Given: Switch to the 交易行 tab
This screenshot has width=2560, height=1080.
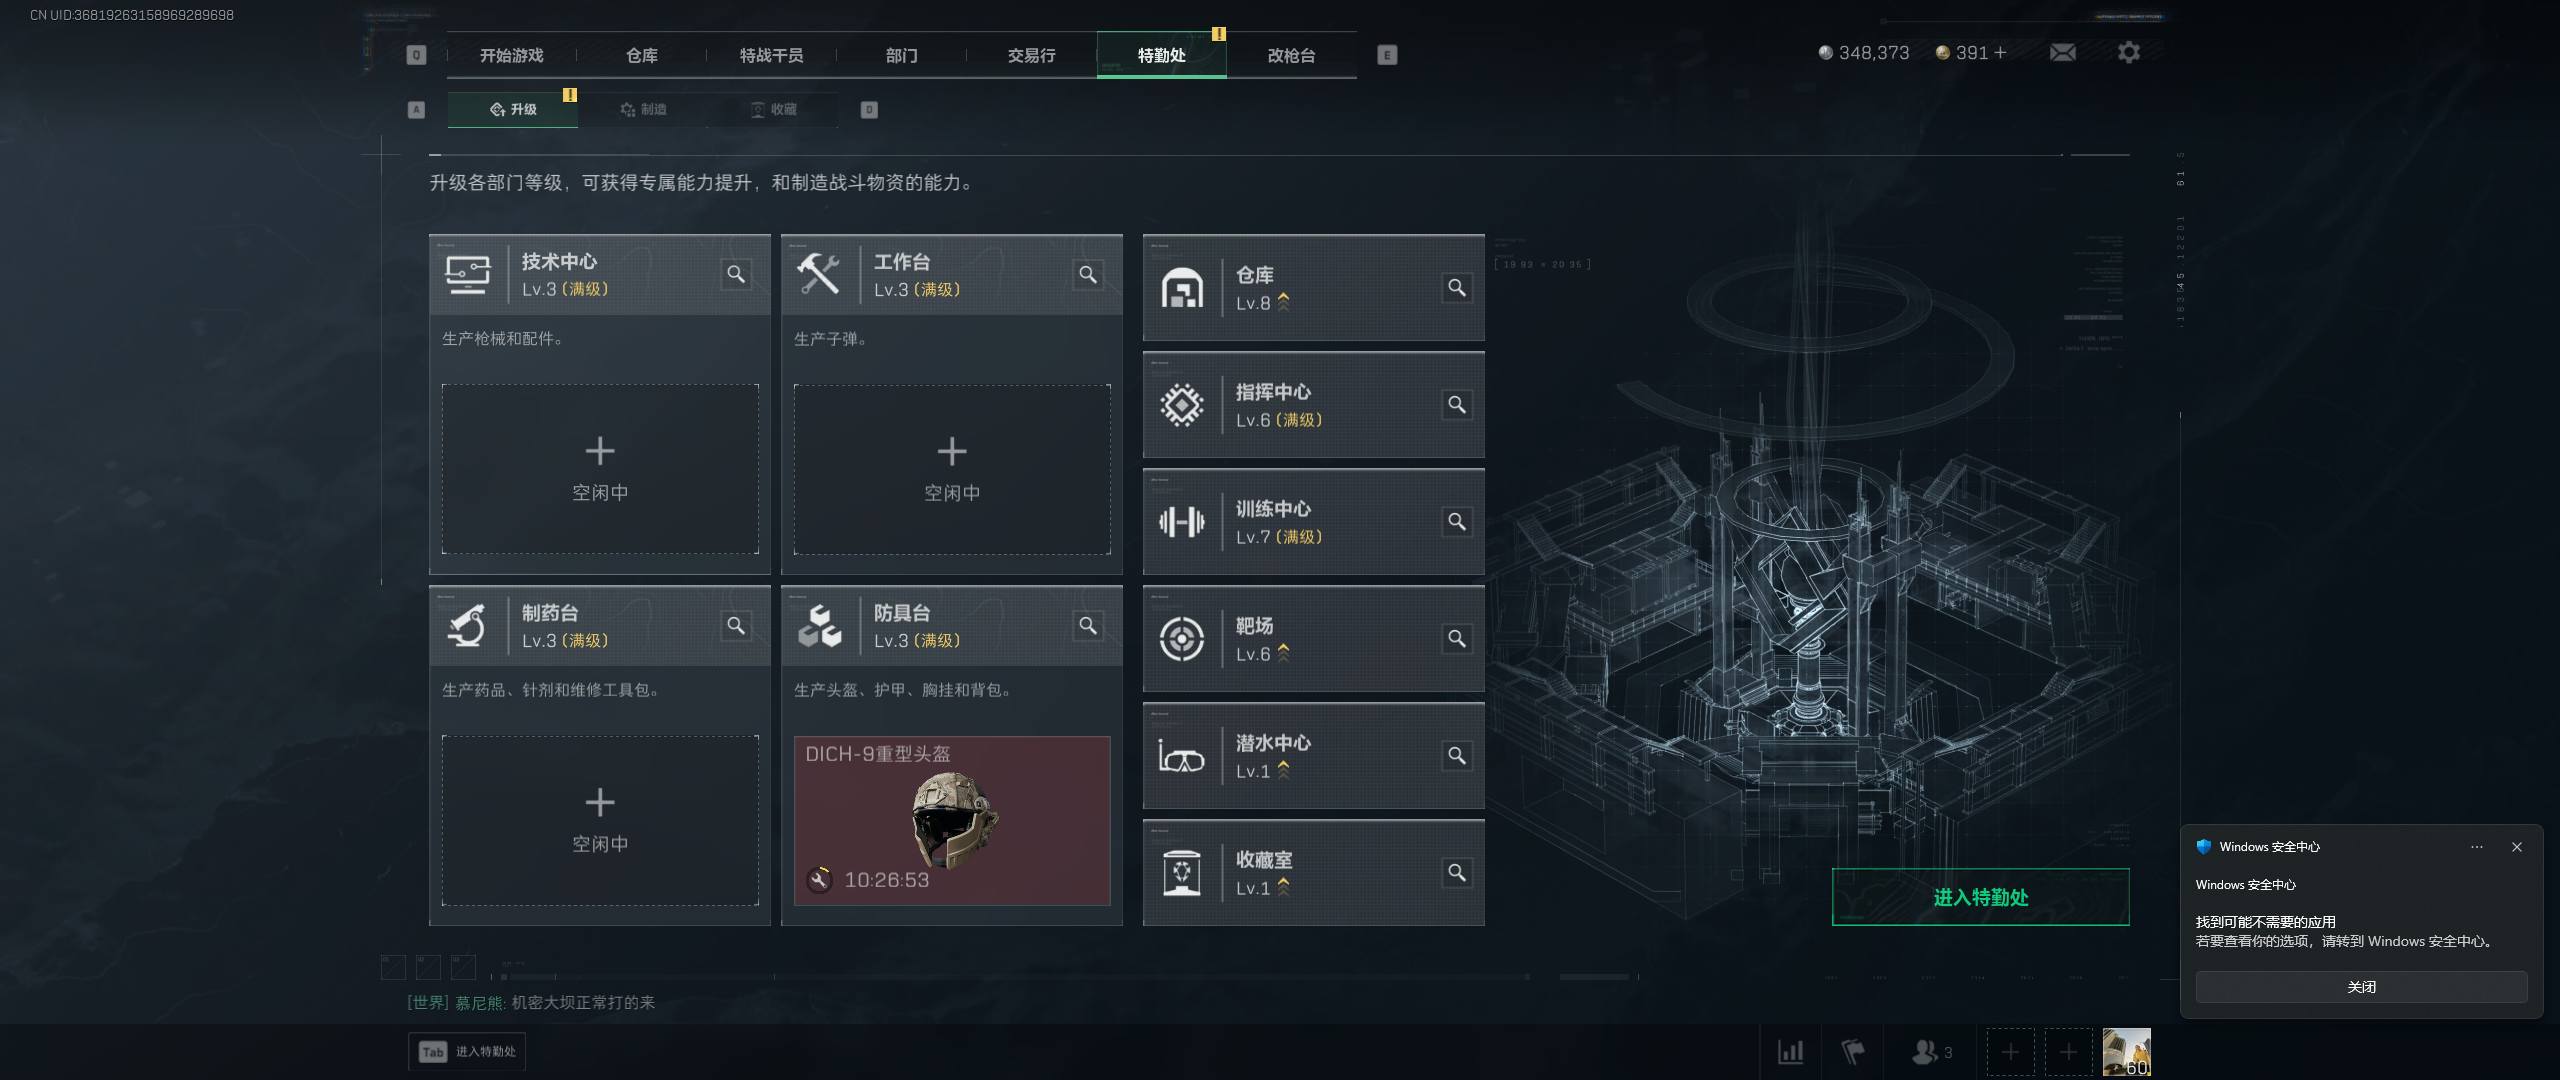Looking at the screenshot, I should pyautogui.click(x=1031, y=55).
